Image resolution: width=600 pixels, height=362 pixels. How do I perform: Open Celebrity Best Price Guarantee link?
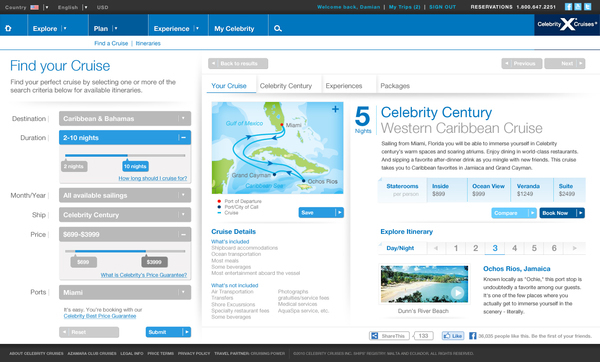tap(100, 316)
